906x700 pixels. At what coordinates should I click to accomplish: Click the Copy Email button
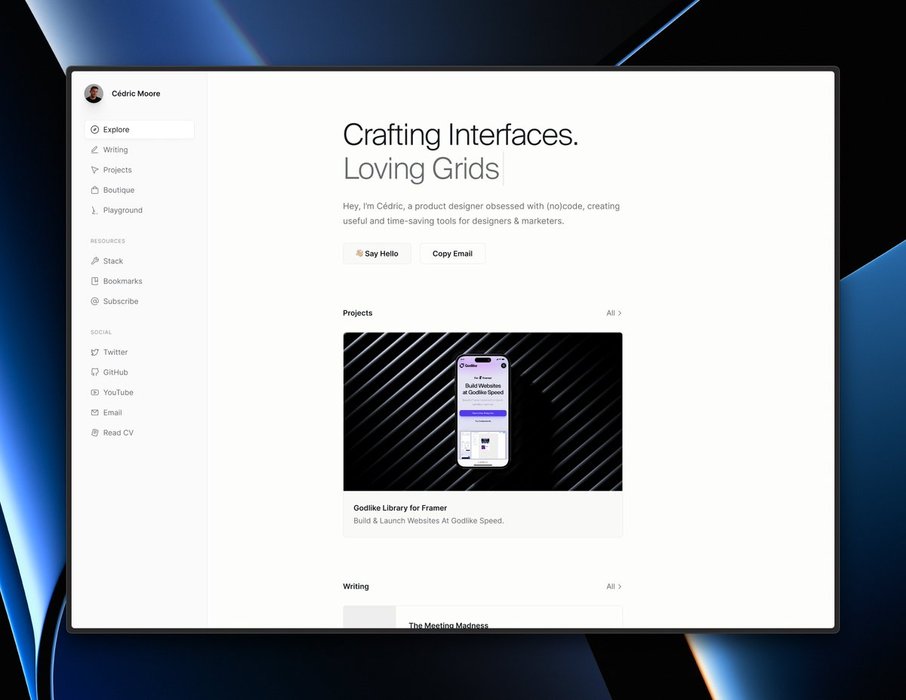[x=452, y=254]
